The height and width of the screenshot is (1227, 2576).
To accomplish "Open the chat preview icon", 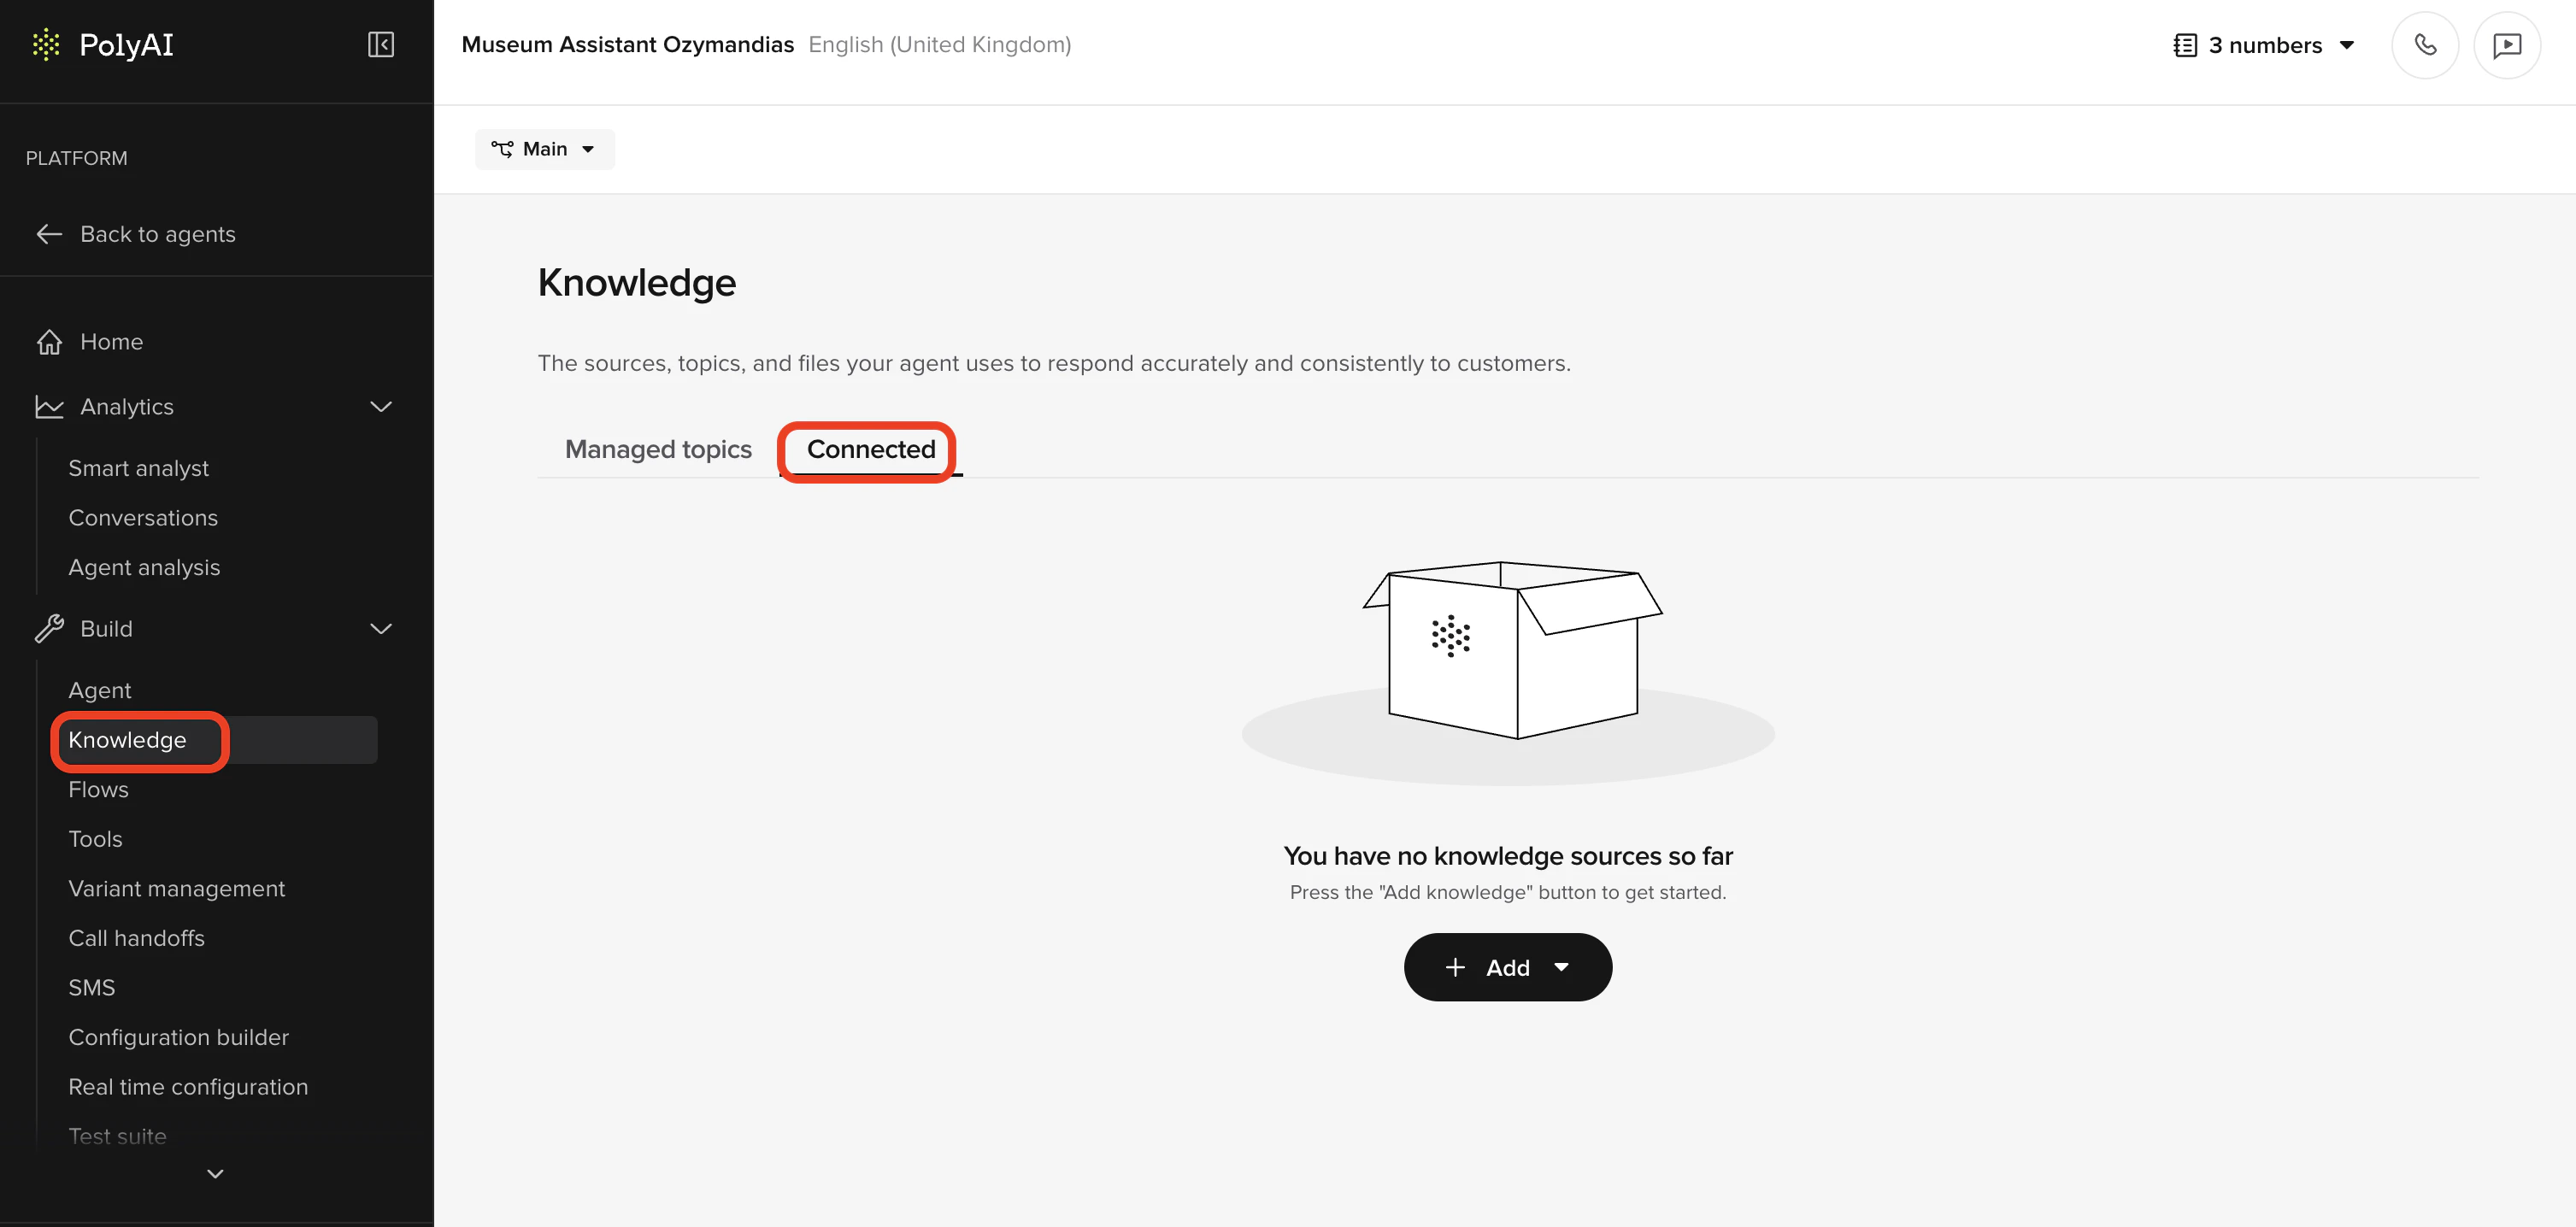I will 2506,45.
